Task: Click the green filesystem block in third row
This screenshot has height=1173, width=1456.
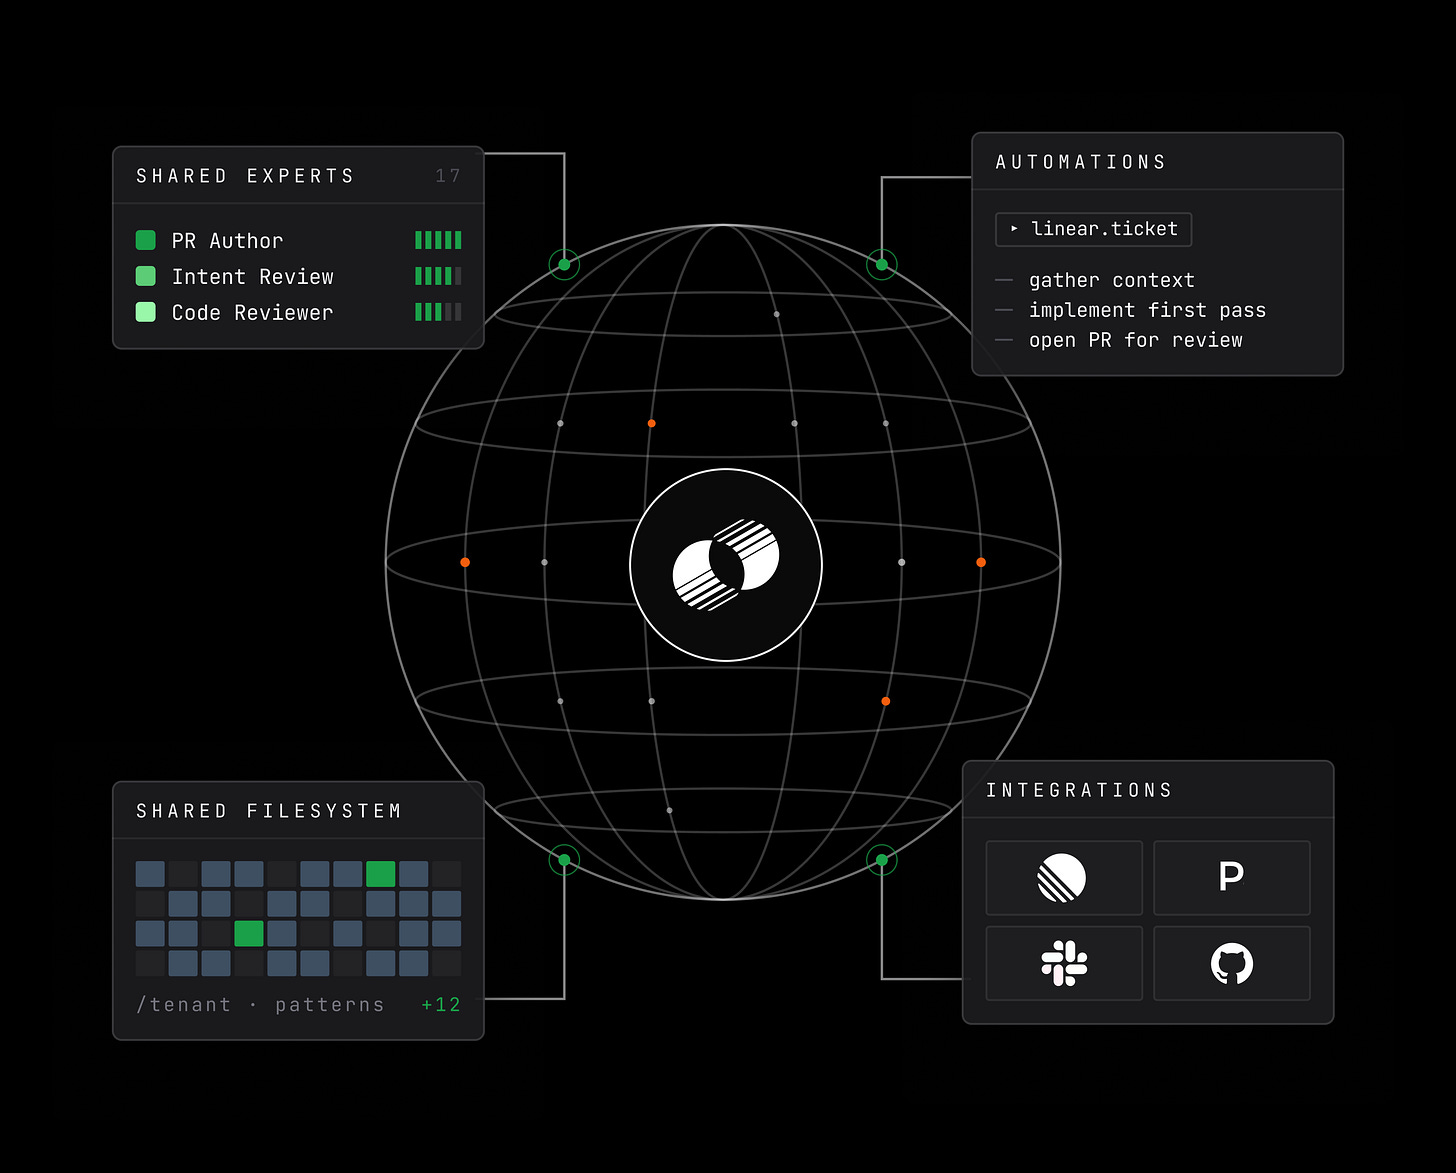Action: [249, 934]
